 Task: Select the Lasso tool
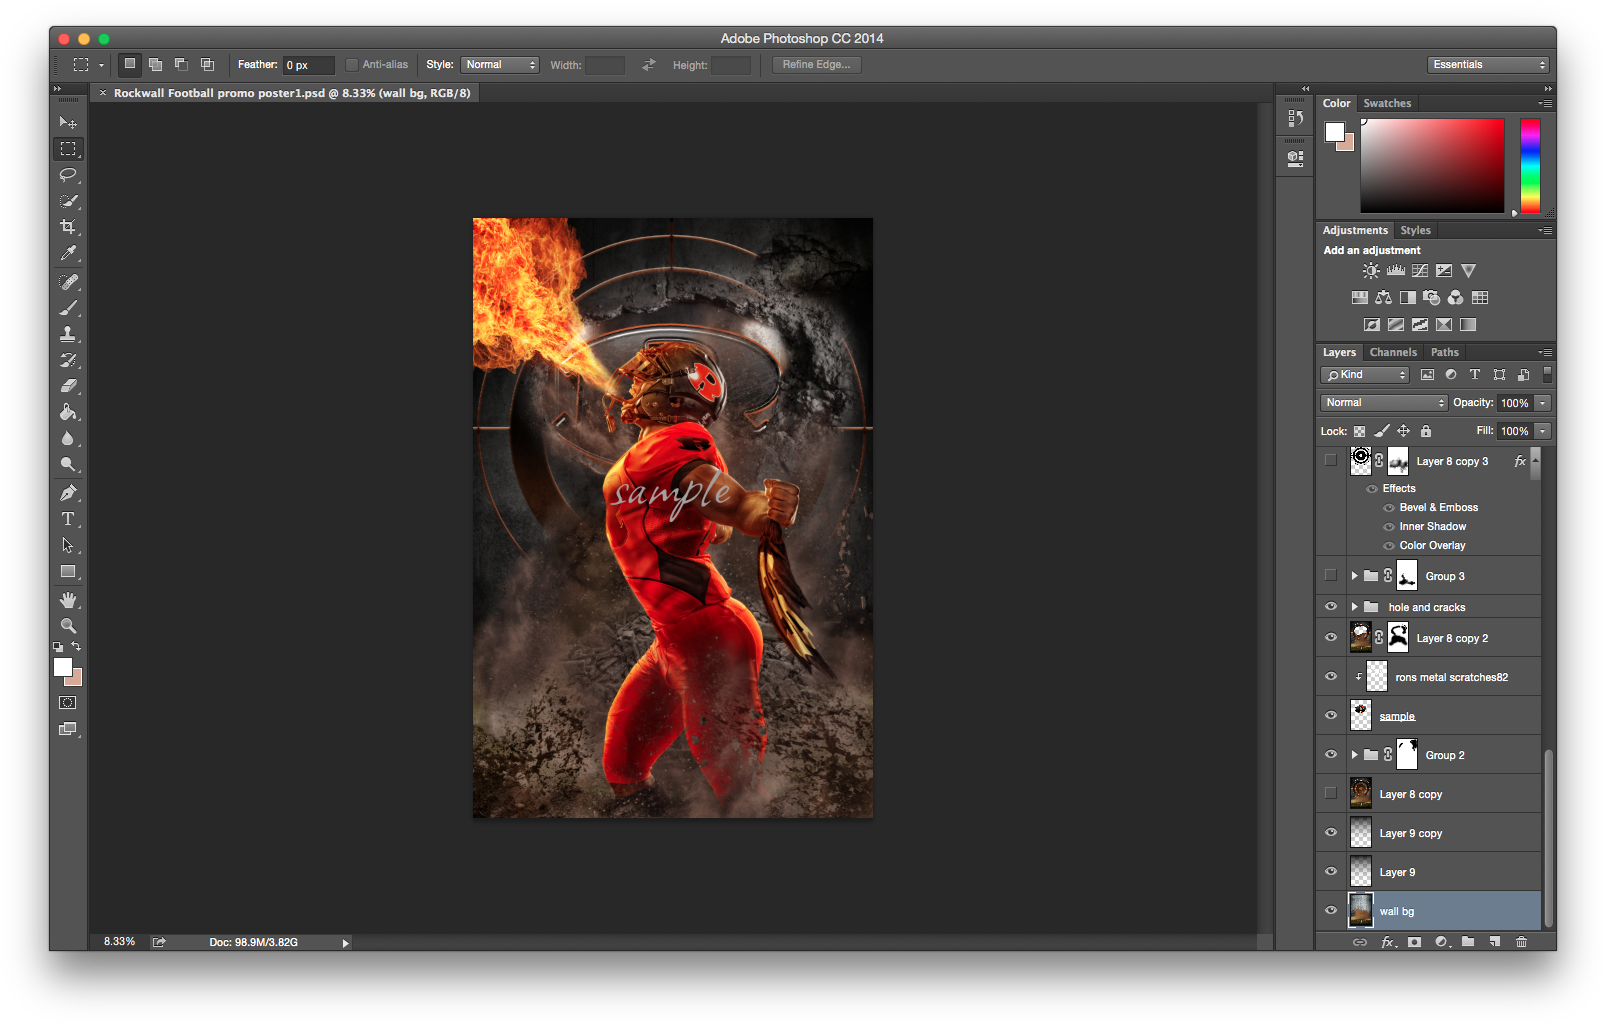click(68, 175)
